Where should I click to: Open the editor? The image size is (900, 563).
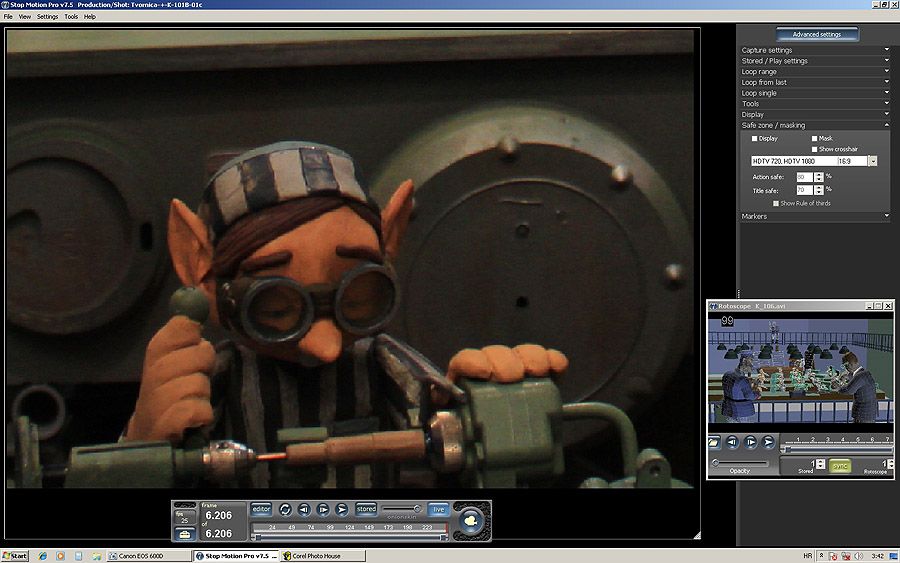pyautogui.click(x=261, y=509)
